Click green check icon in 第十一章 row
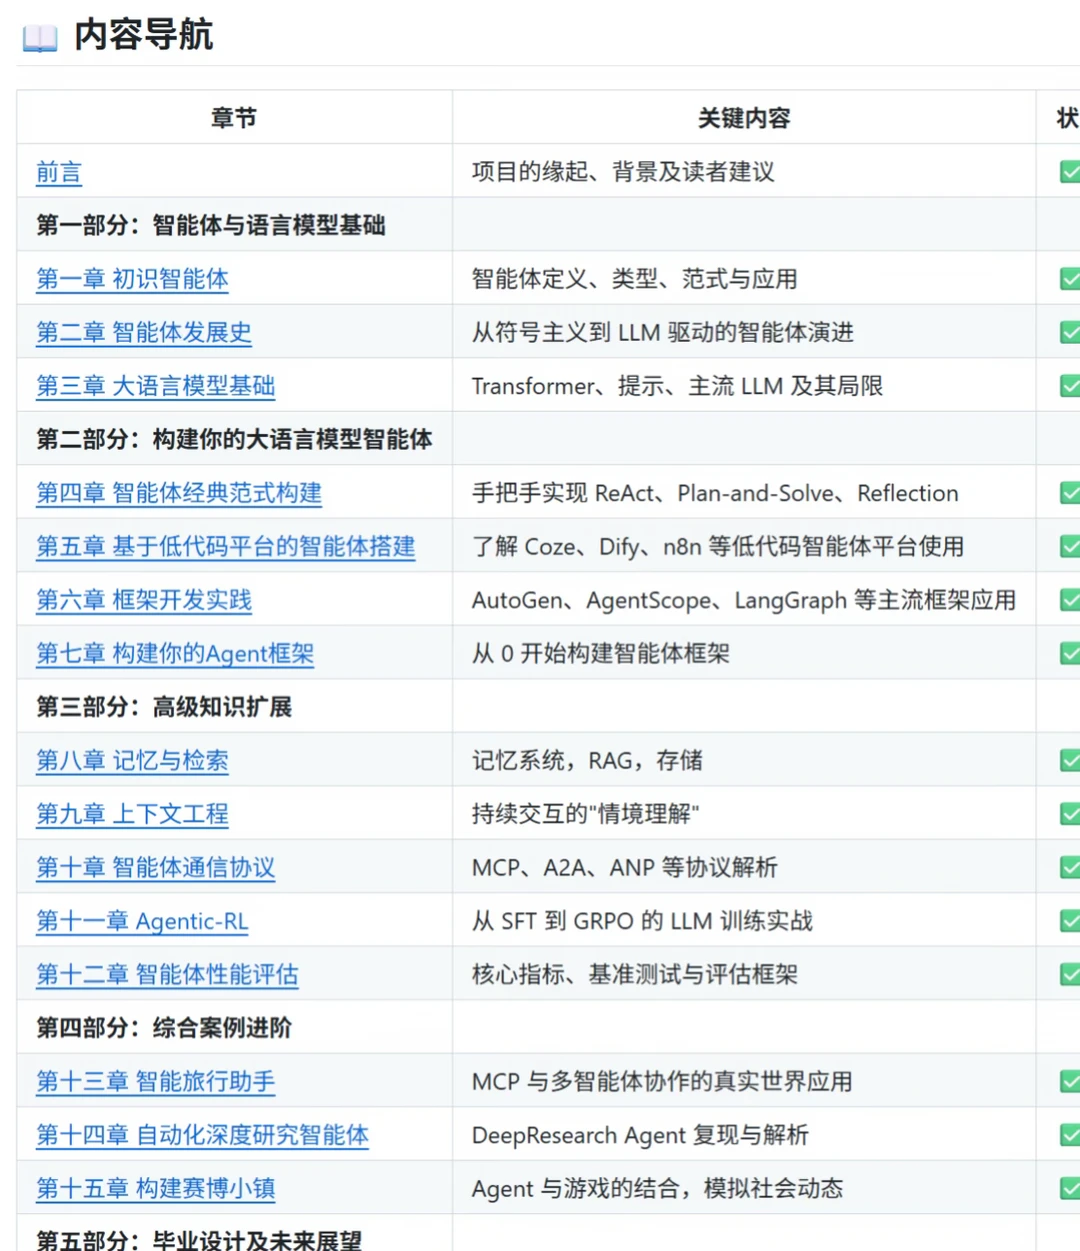This screenshot has width=1080, height=1251. tap(1070, 921)
